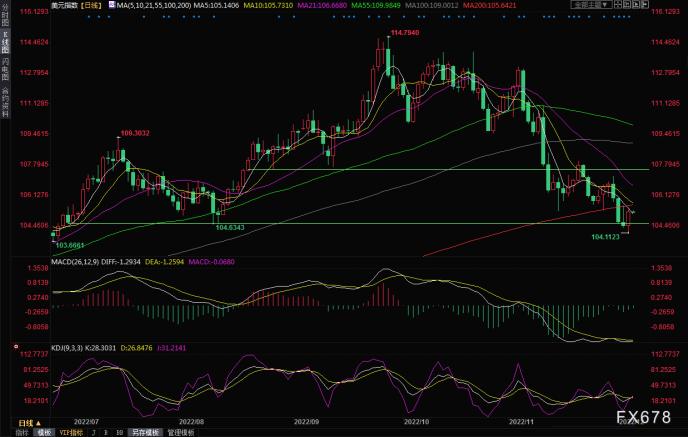
Task: Click the 管理模板 button
Action: tap(181, 433)
